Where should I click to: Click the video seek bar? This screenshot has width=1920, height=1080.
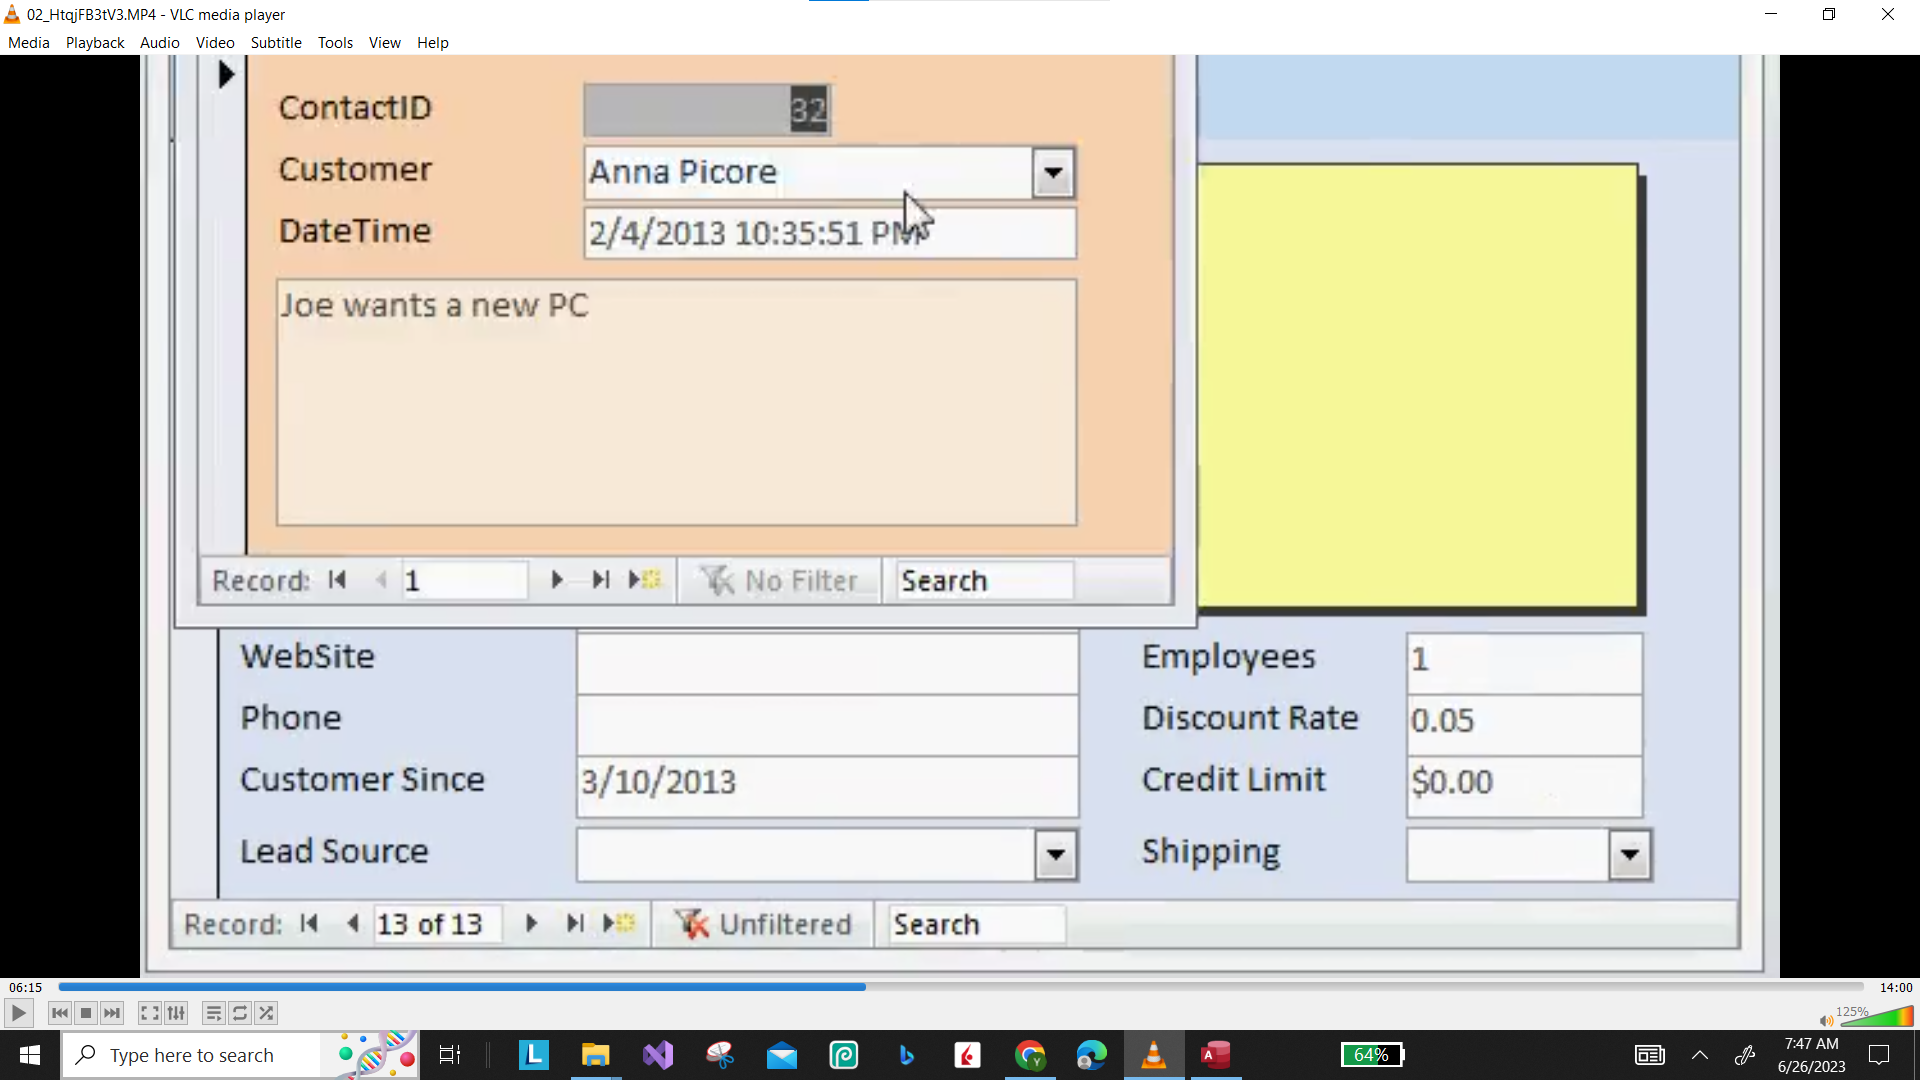pyautogui.click(x=960, y=987)
